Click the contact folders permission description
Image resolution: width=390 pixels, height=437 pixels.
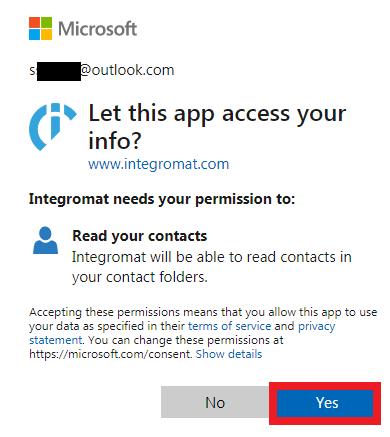[x=212, y=267]
